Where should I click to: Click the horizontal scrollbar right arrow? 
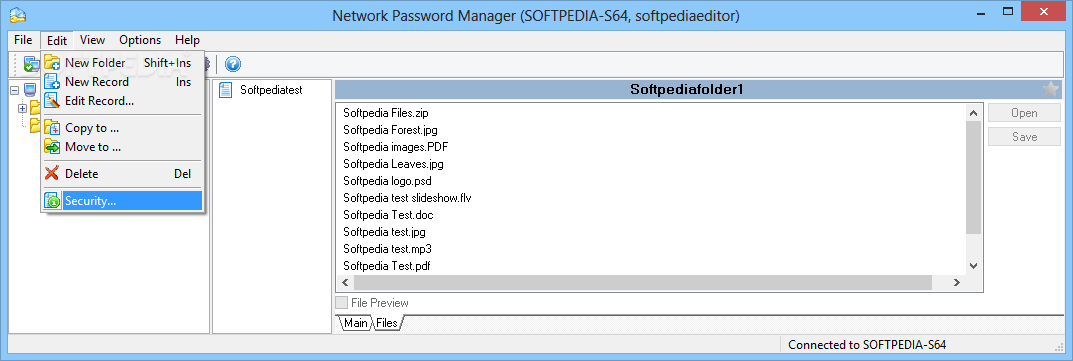pos(958,282)
